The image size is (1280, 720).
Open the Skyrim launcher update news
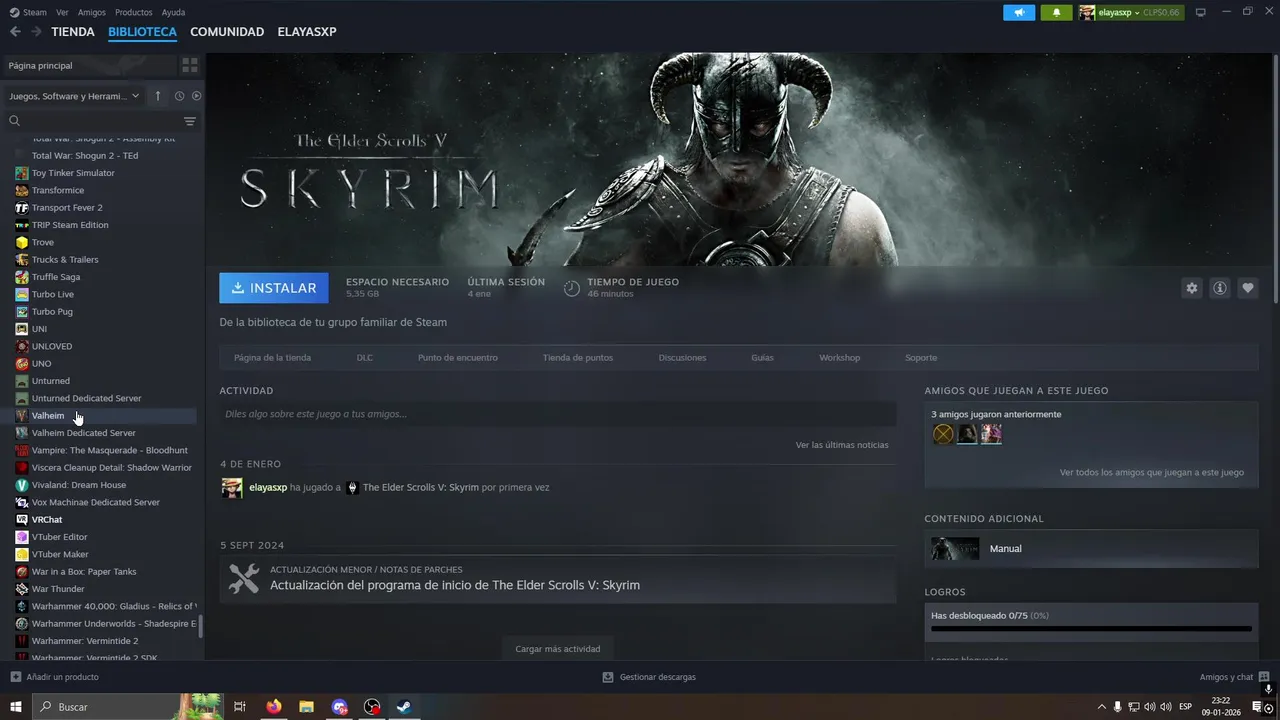click(x=558, y=580)
